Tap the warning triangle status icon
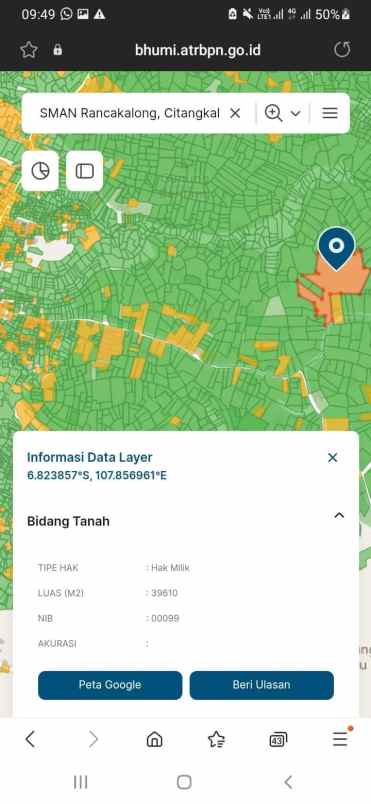 [99, 14]
